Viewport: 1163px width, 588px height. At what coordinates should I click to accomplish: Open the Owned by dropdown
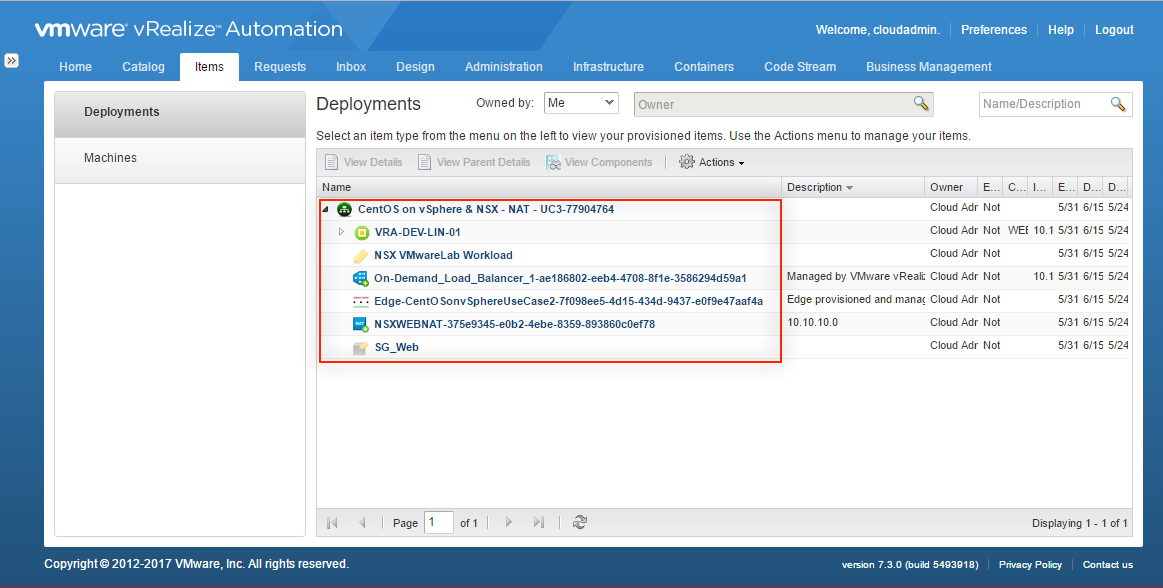pos(581,103)
